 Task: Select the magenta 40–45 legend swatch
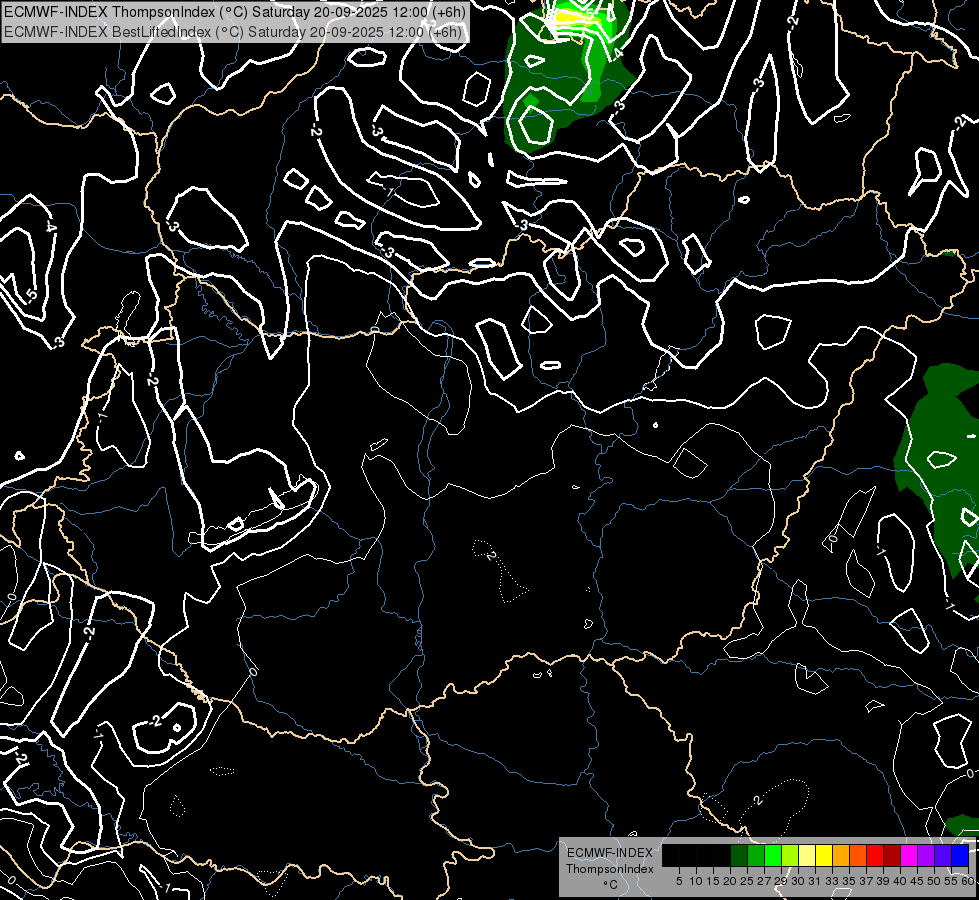[x=910, y=855]
